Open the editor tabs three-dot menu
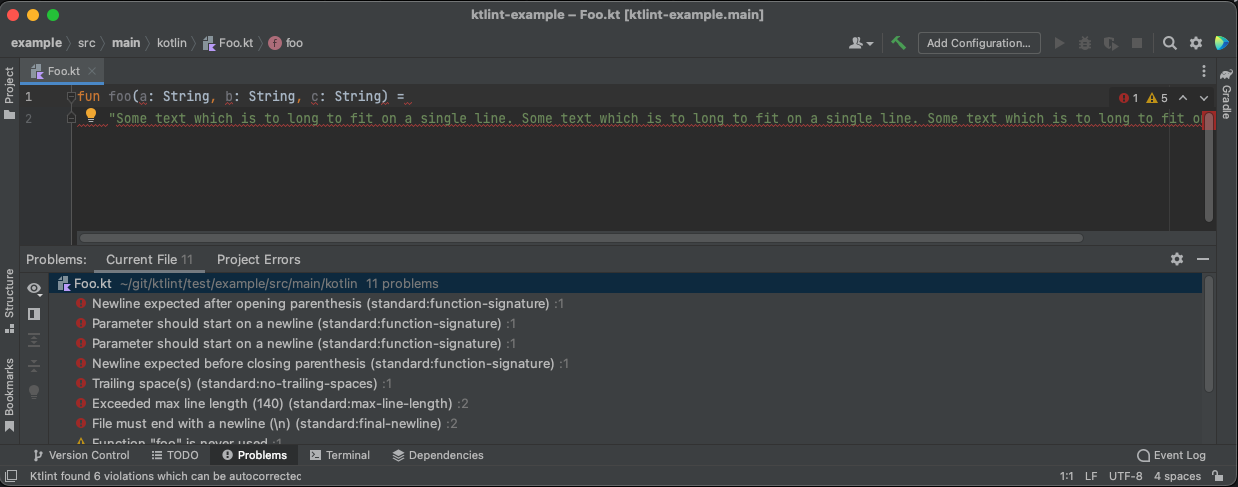 coord(1204,72)
